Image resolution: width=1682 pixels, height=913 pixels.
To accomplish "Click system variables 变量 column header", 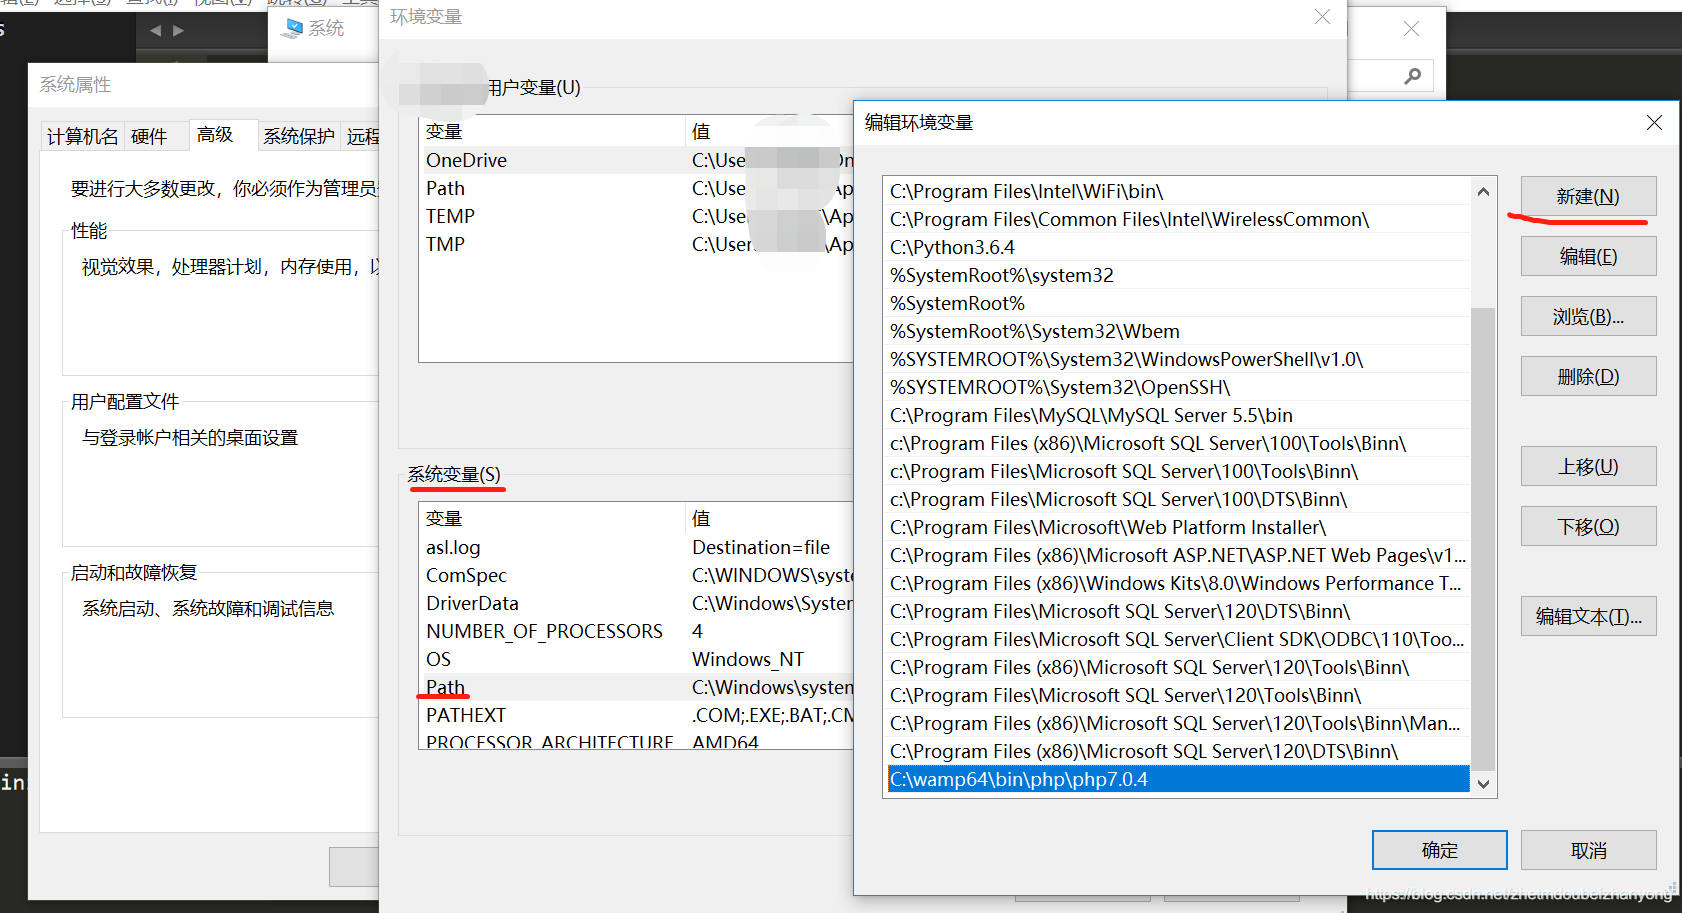I will pos(552,518).
